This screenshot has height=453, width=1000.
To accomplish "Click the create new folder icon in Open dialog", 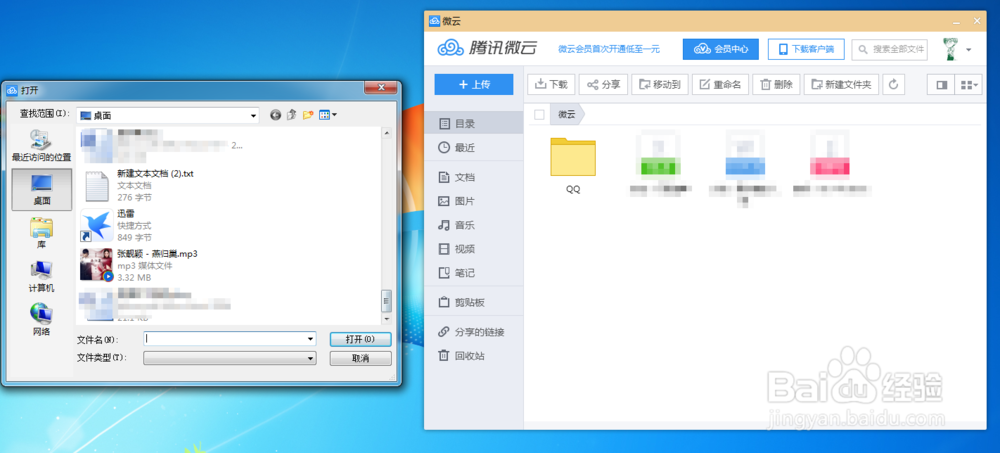I will point(308,115).
